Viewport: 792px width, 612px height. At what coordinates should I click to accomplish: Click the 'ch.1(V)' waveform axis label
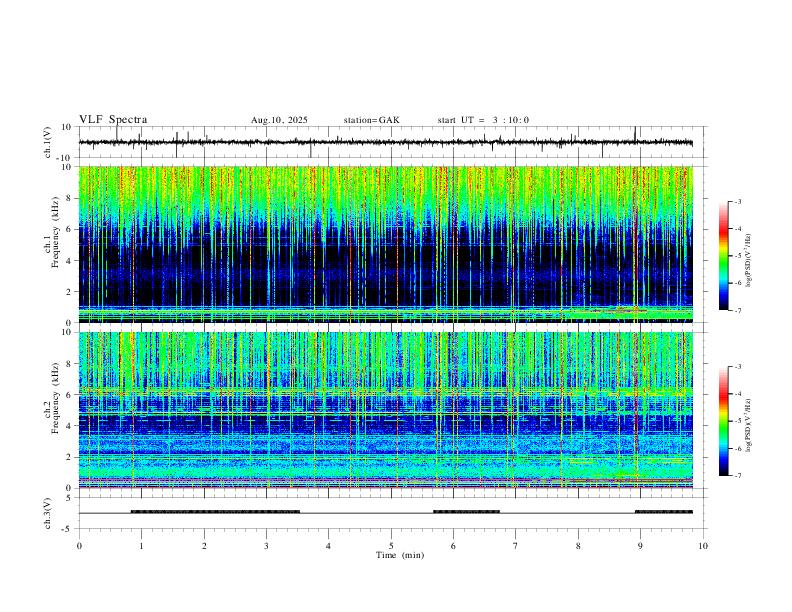(x=48, y=142)
